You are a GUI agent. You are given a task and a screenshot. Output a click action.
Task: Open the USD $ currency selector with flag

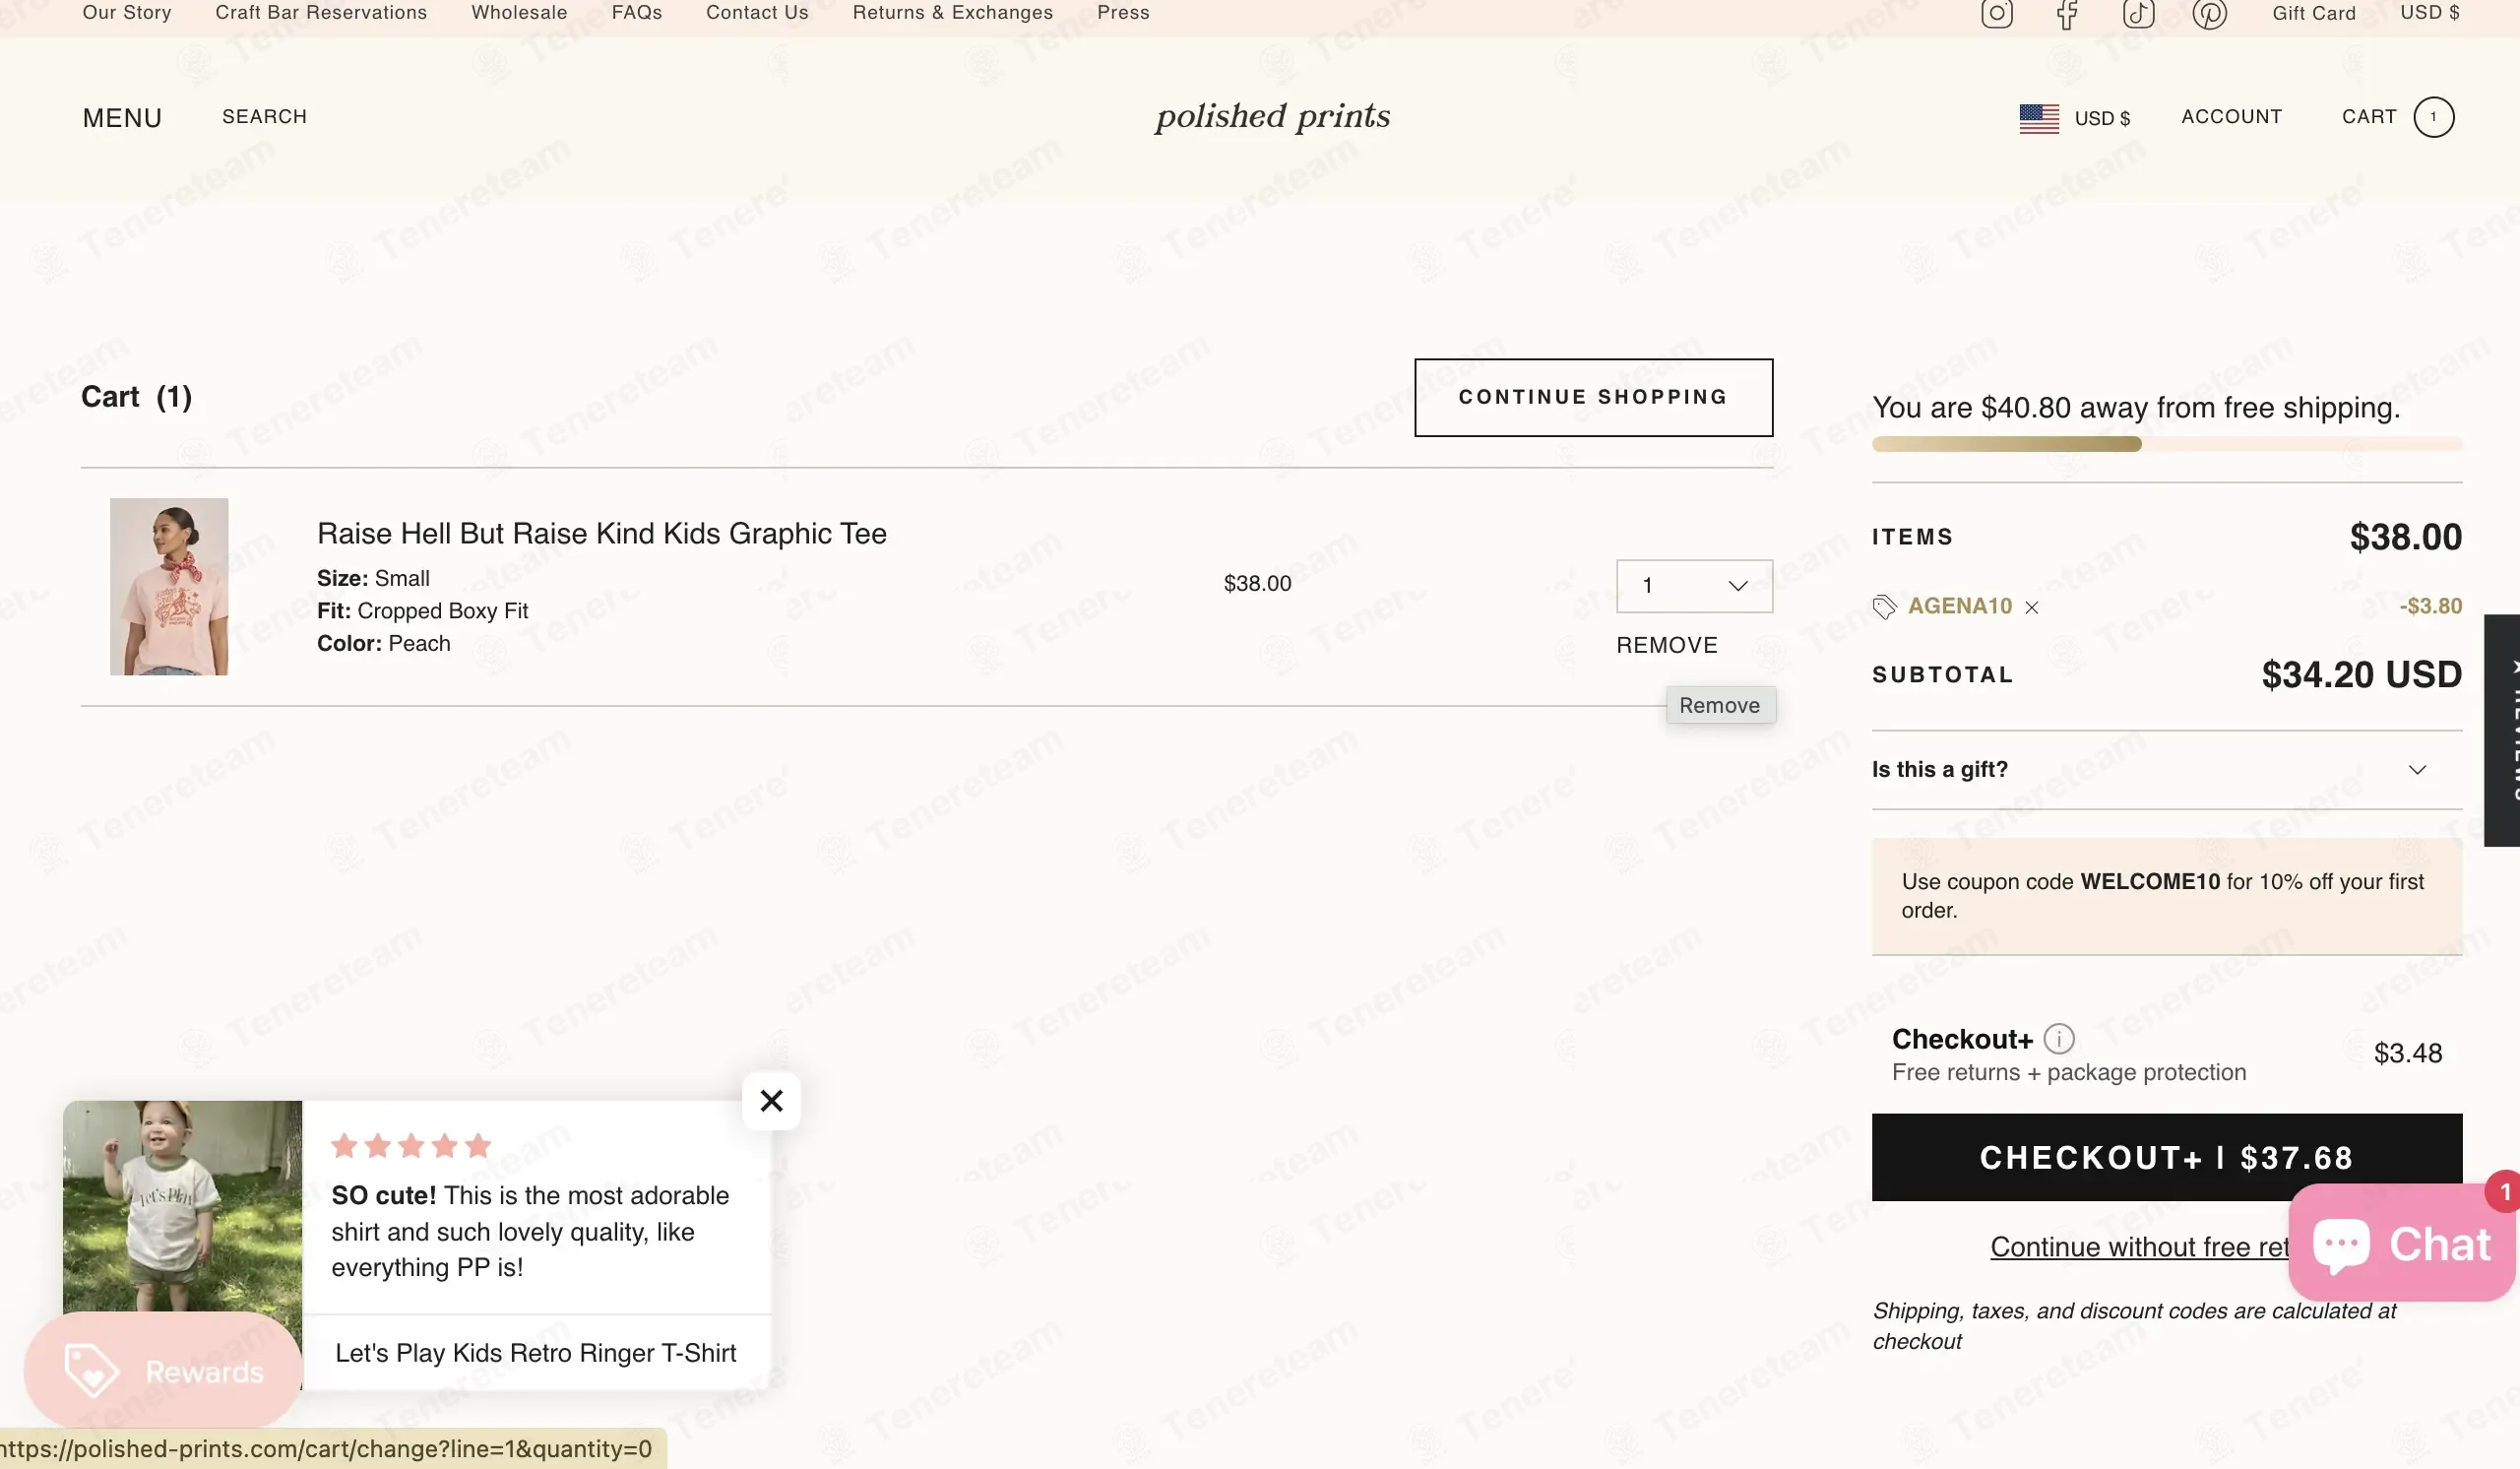click(2074, 118)
